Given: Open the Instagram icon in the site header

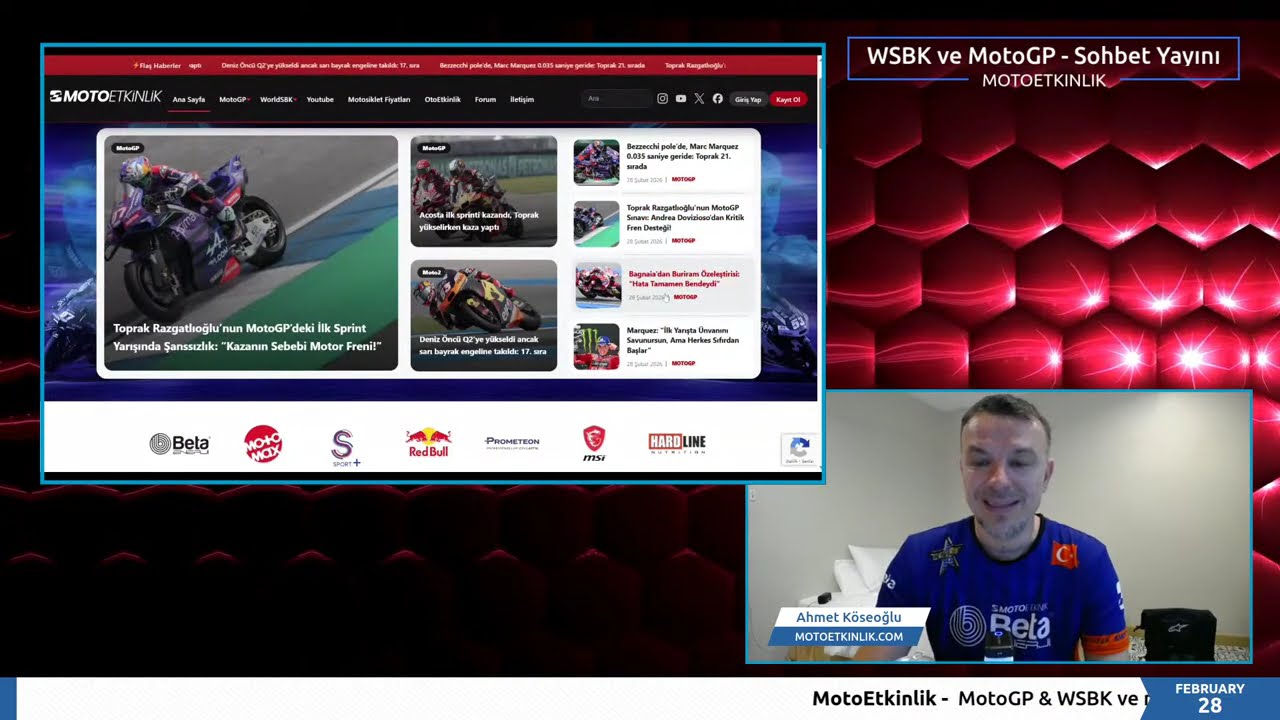Looking at the screenshot, I should [662, 99].
